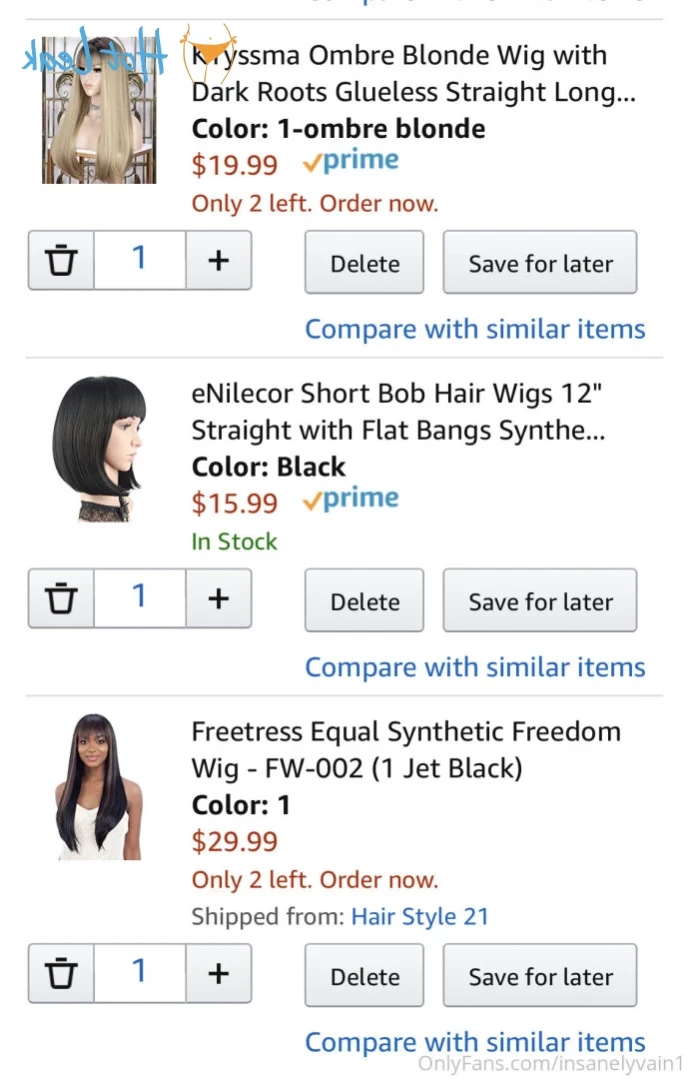The height and width of the screenshot is (1079, 689).
Task: Click trash icon for Freetress Equal Freedom Wig
Action: click(61, 973)
